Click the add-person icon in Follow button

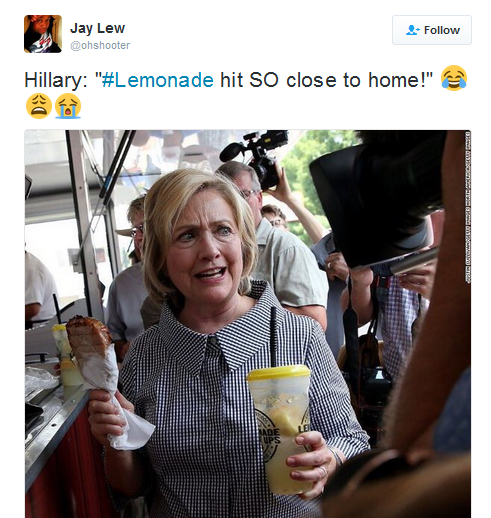coord(412,30)
